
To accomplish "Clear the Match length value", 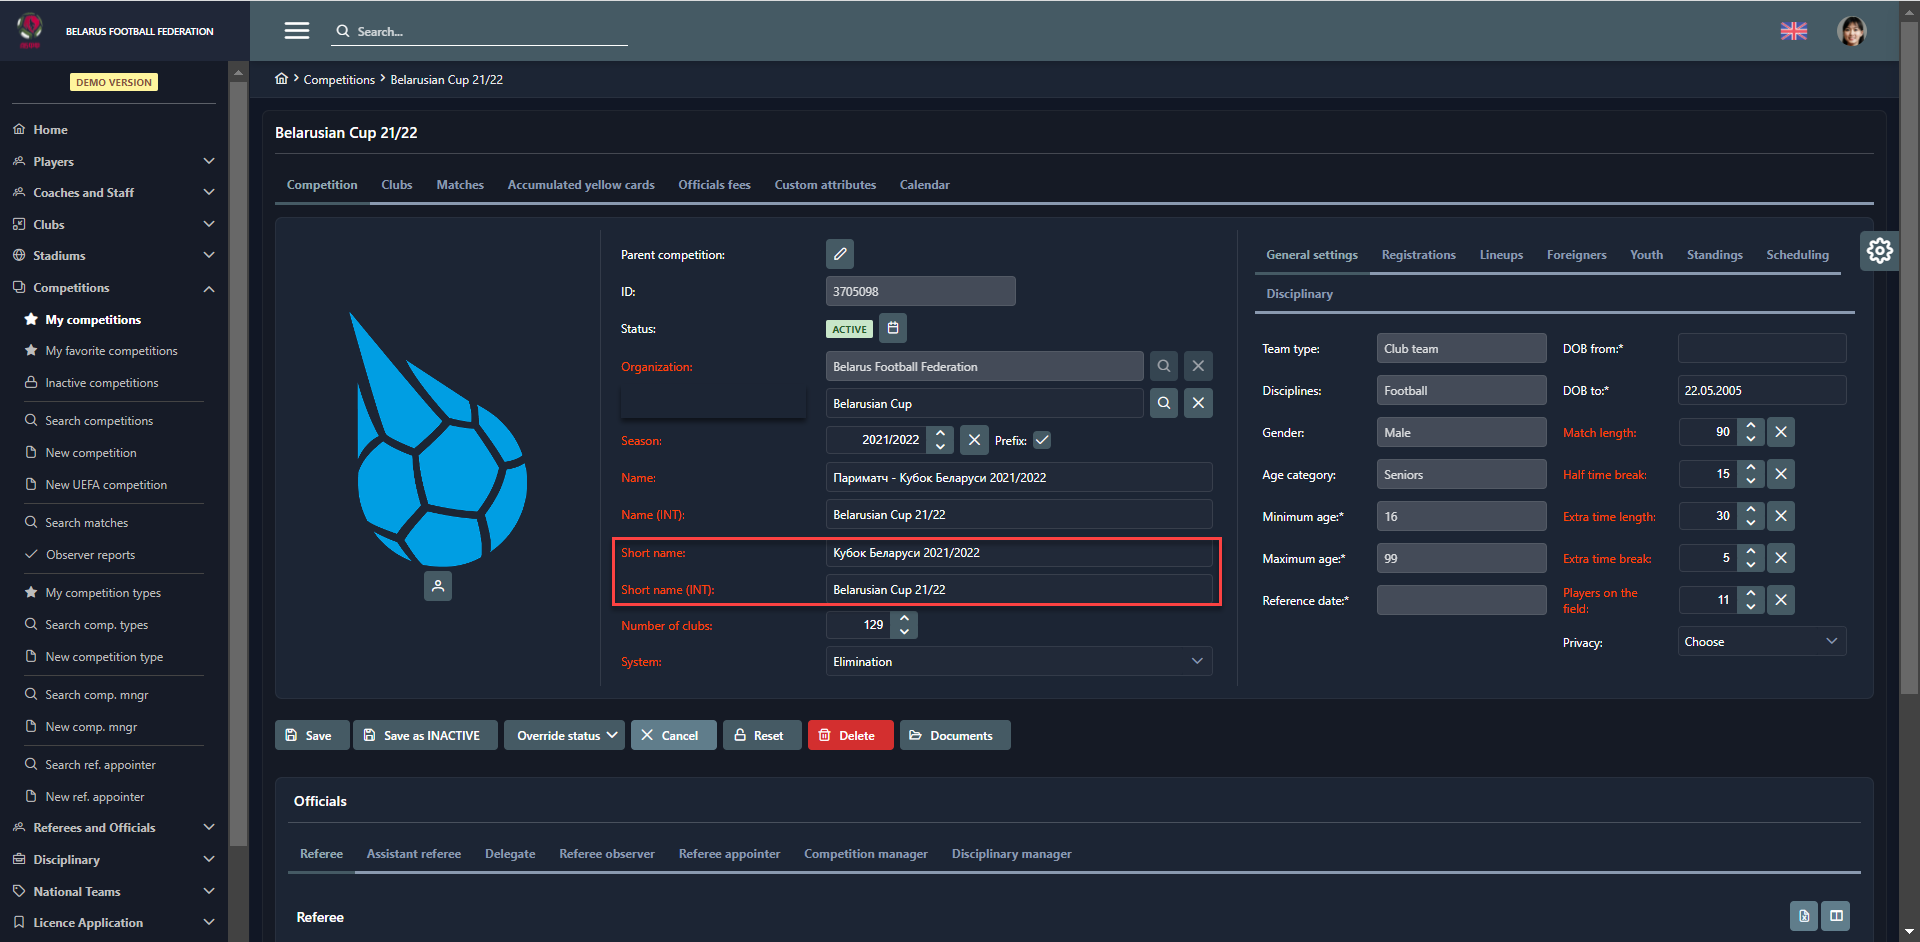I will click(1781, 432).
